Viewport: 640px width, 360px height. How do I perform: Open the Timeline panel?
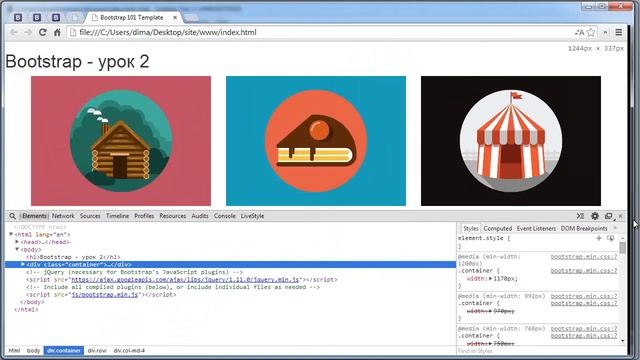point(118,216)
